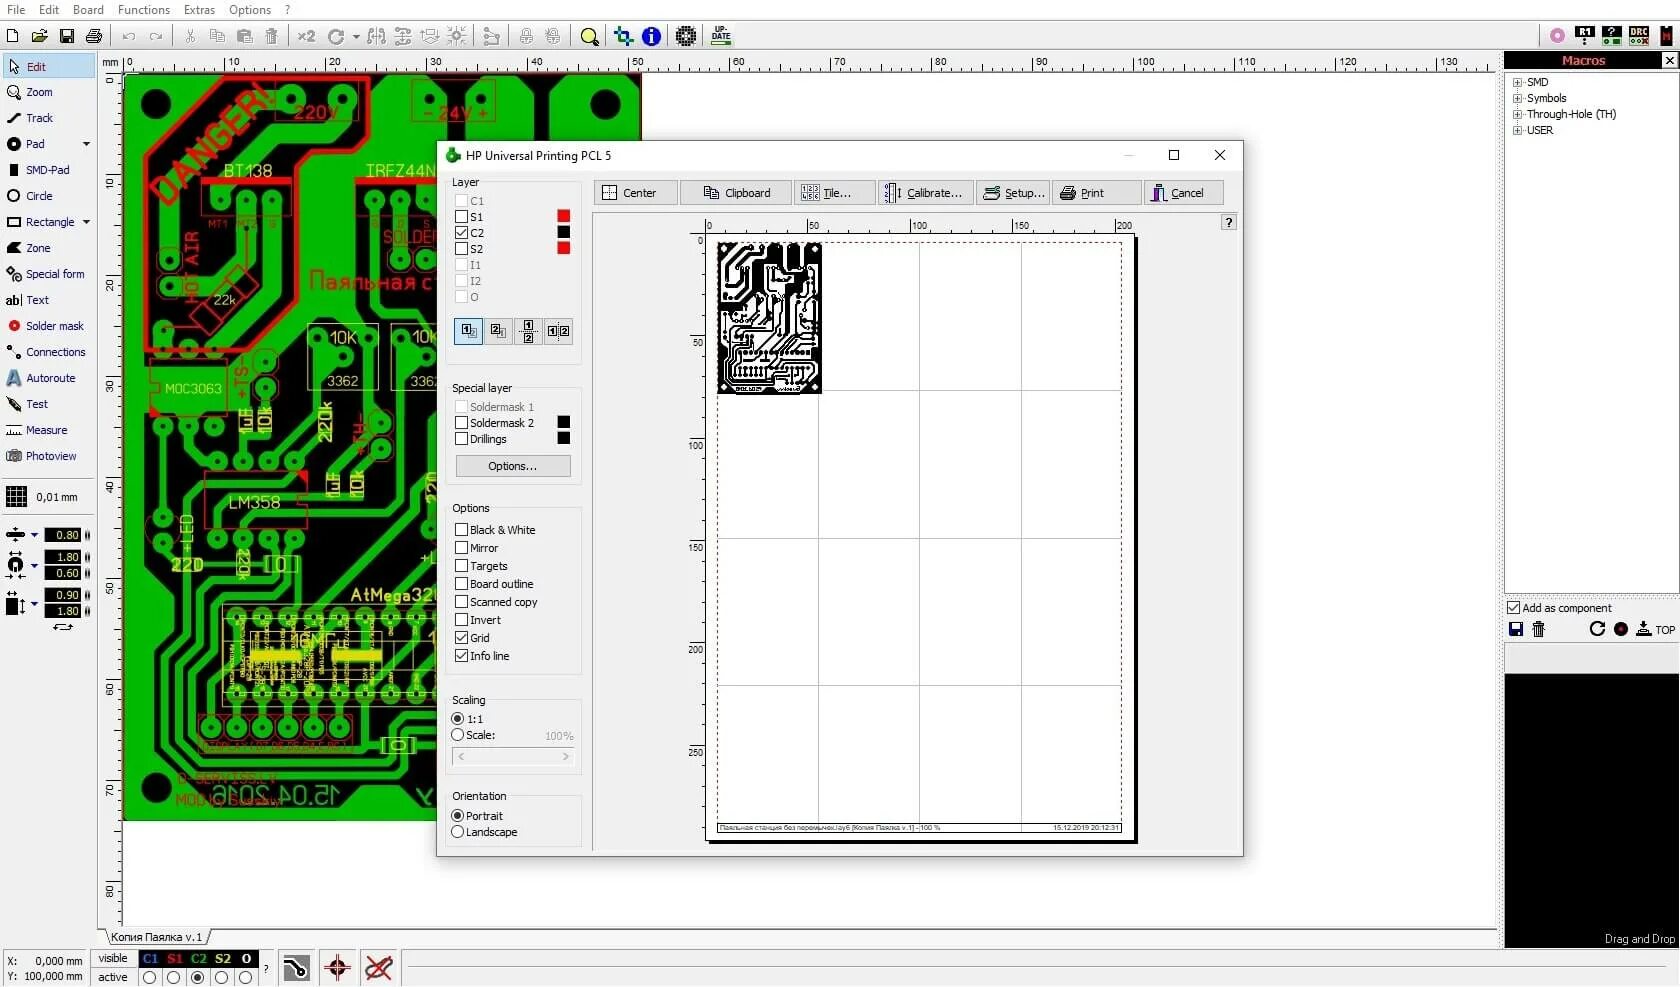Enable Soldermask 2 special layer

(461, 423)
